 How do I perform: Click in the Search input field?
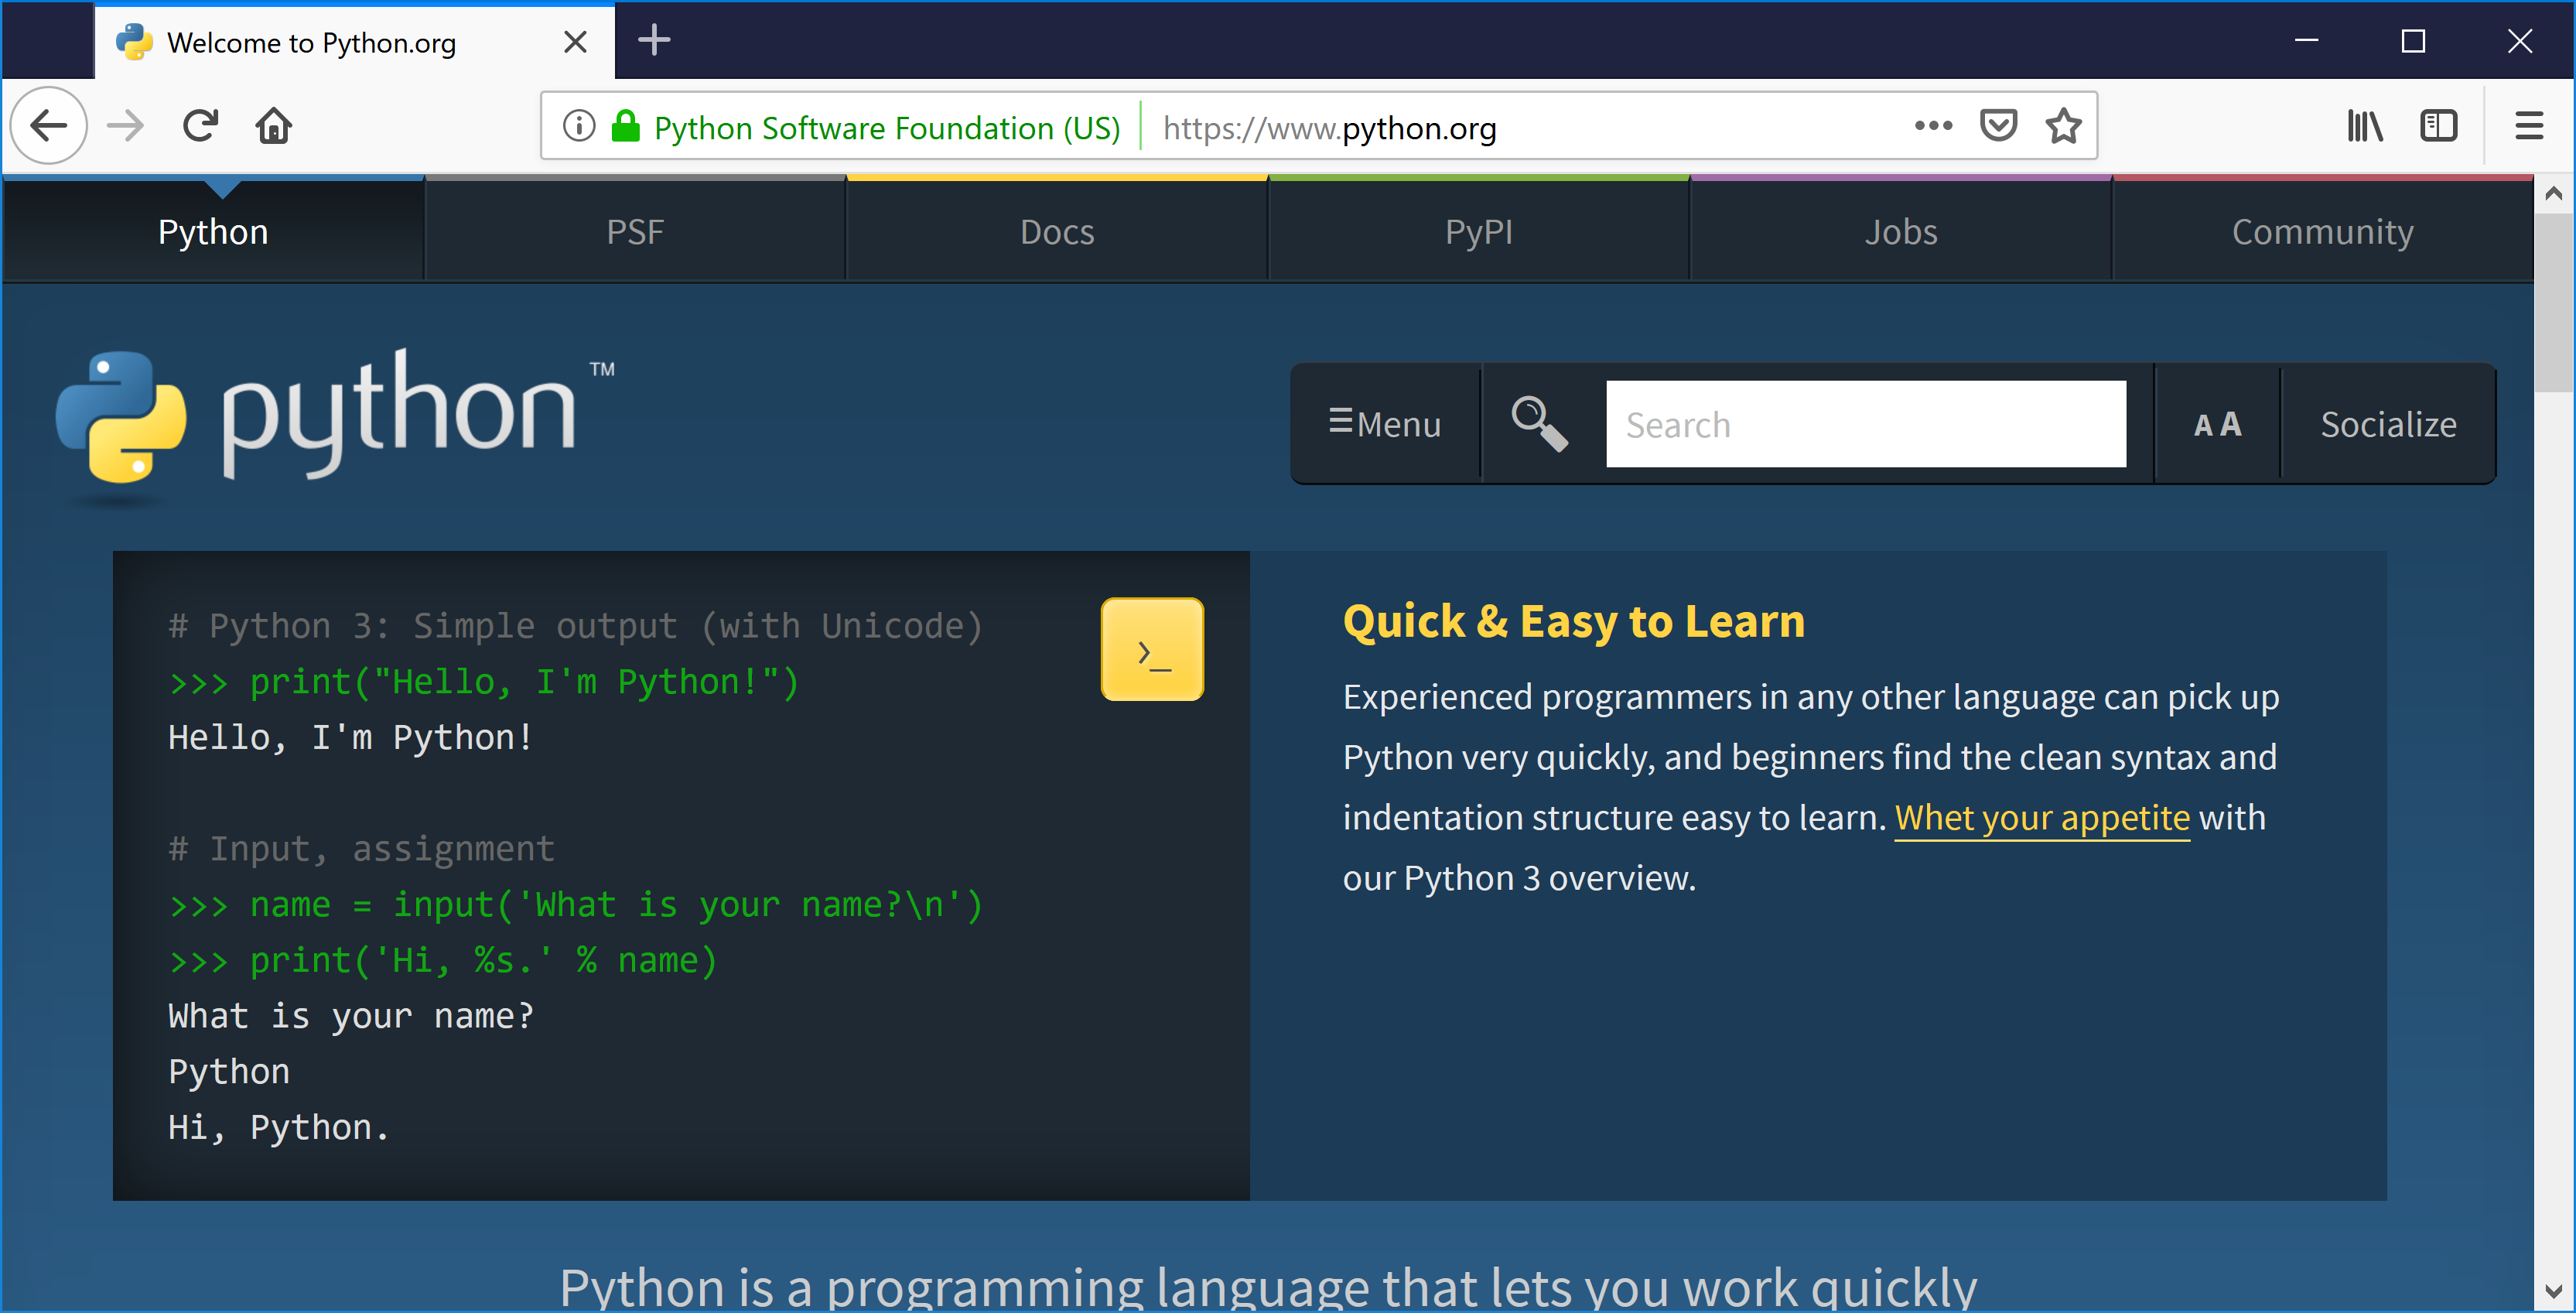click(1866, 424)
